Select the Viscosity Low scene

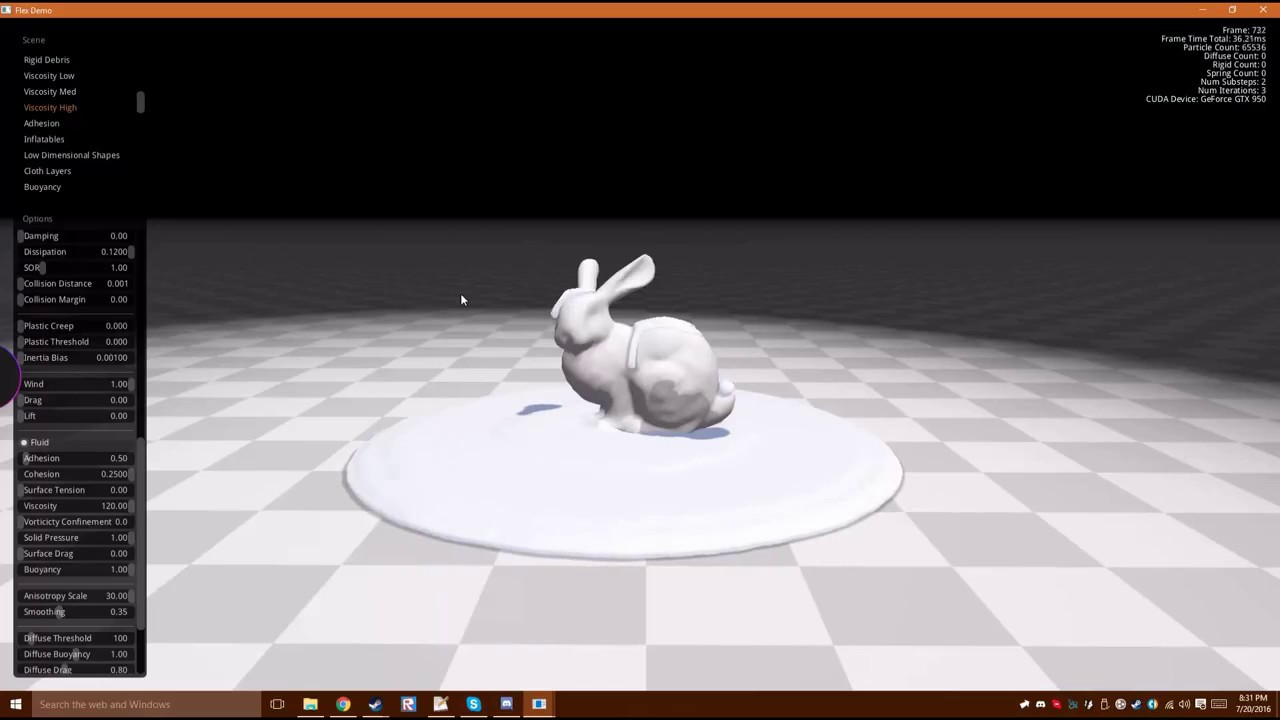(49, 76)
